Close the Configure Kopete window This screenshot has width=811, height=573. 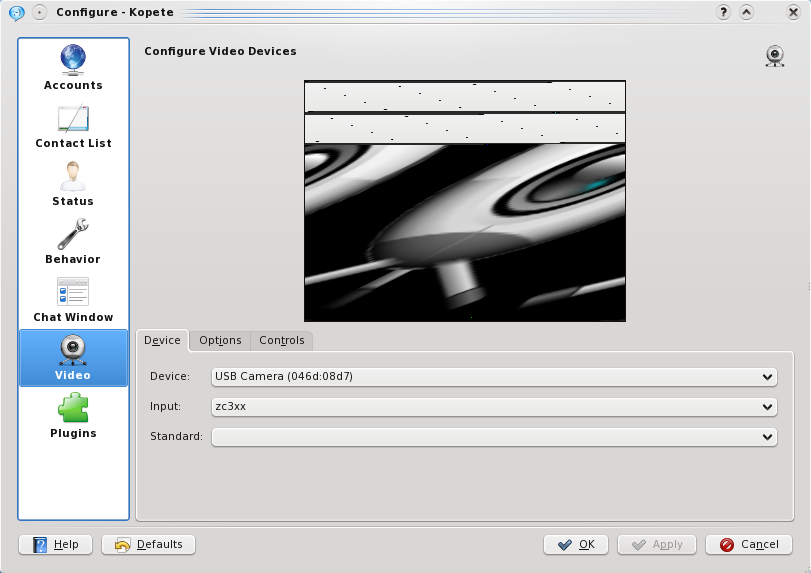[793, 12]
